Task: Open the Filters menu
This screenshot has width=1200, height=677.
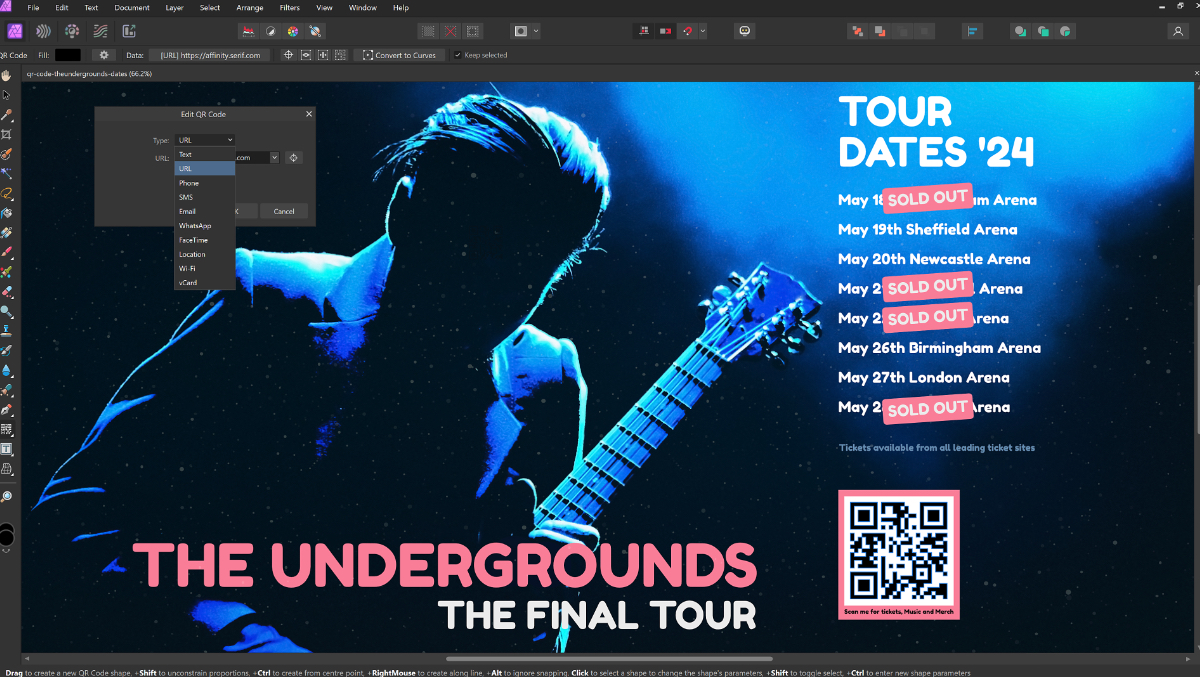Action: (289, 8)
